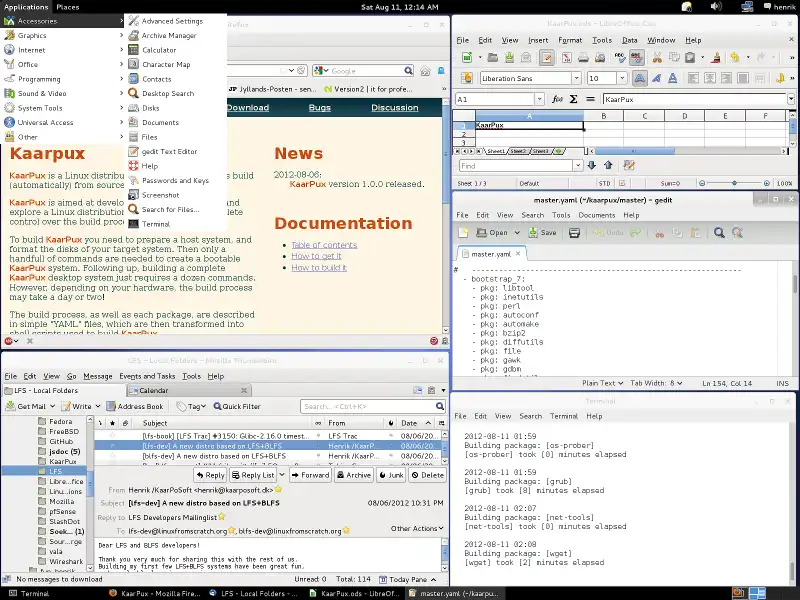Image resolution: width=800 pixels, height=600 pixels.
Task: Click the Forward button in Thunderbird
Action: click(310, 475)
